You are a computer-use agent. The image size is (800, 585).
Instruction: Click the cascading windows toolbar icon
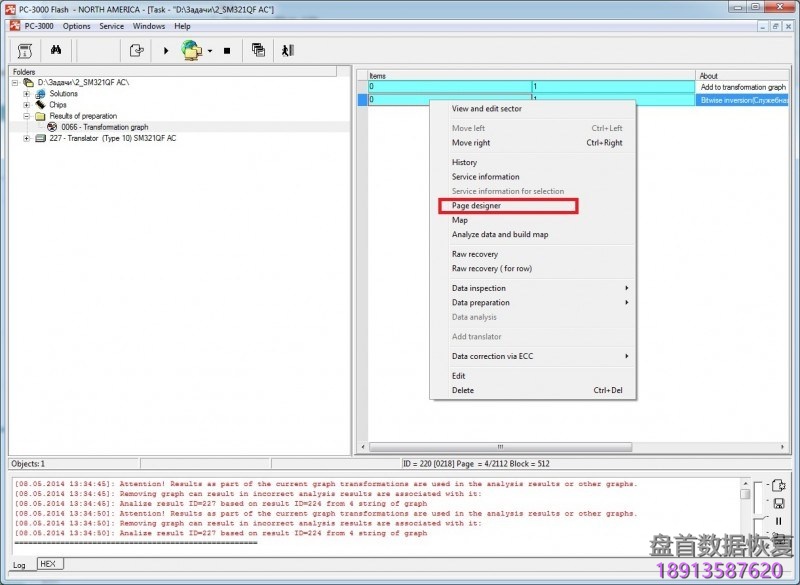[x=258, y=50]
